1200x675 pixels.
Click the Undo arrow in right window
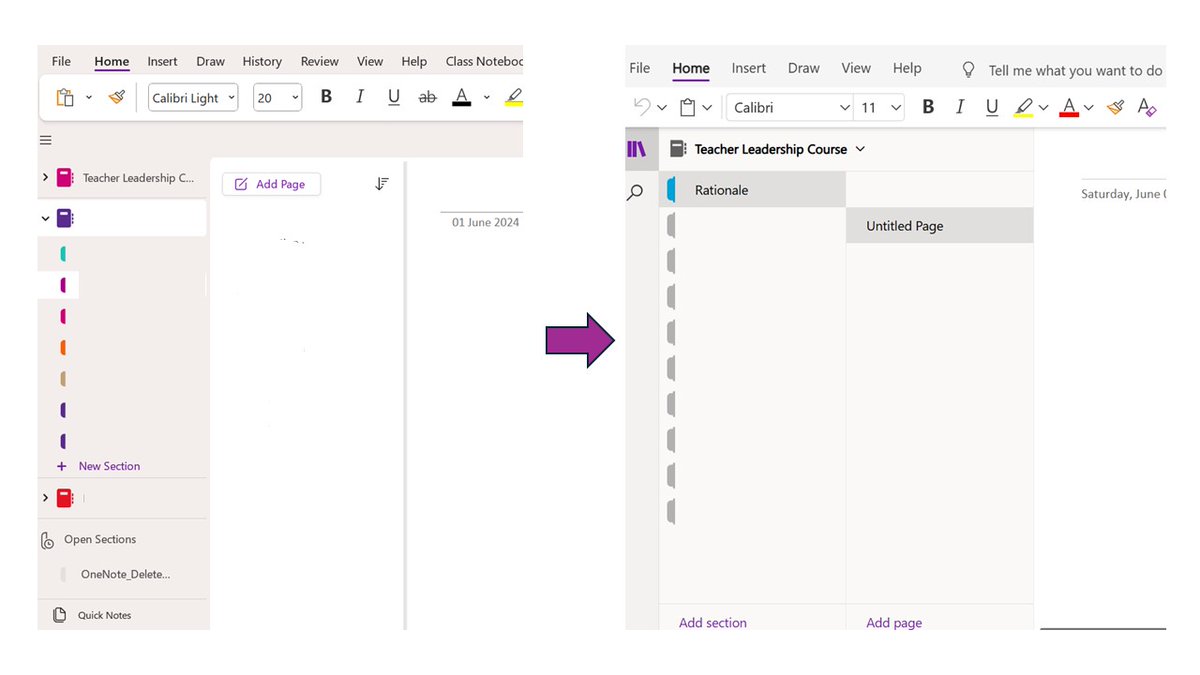point(642,106)
